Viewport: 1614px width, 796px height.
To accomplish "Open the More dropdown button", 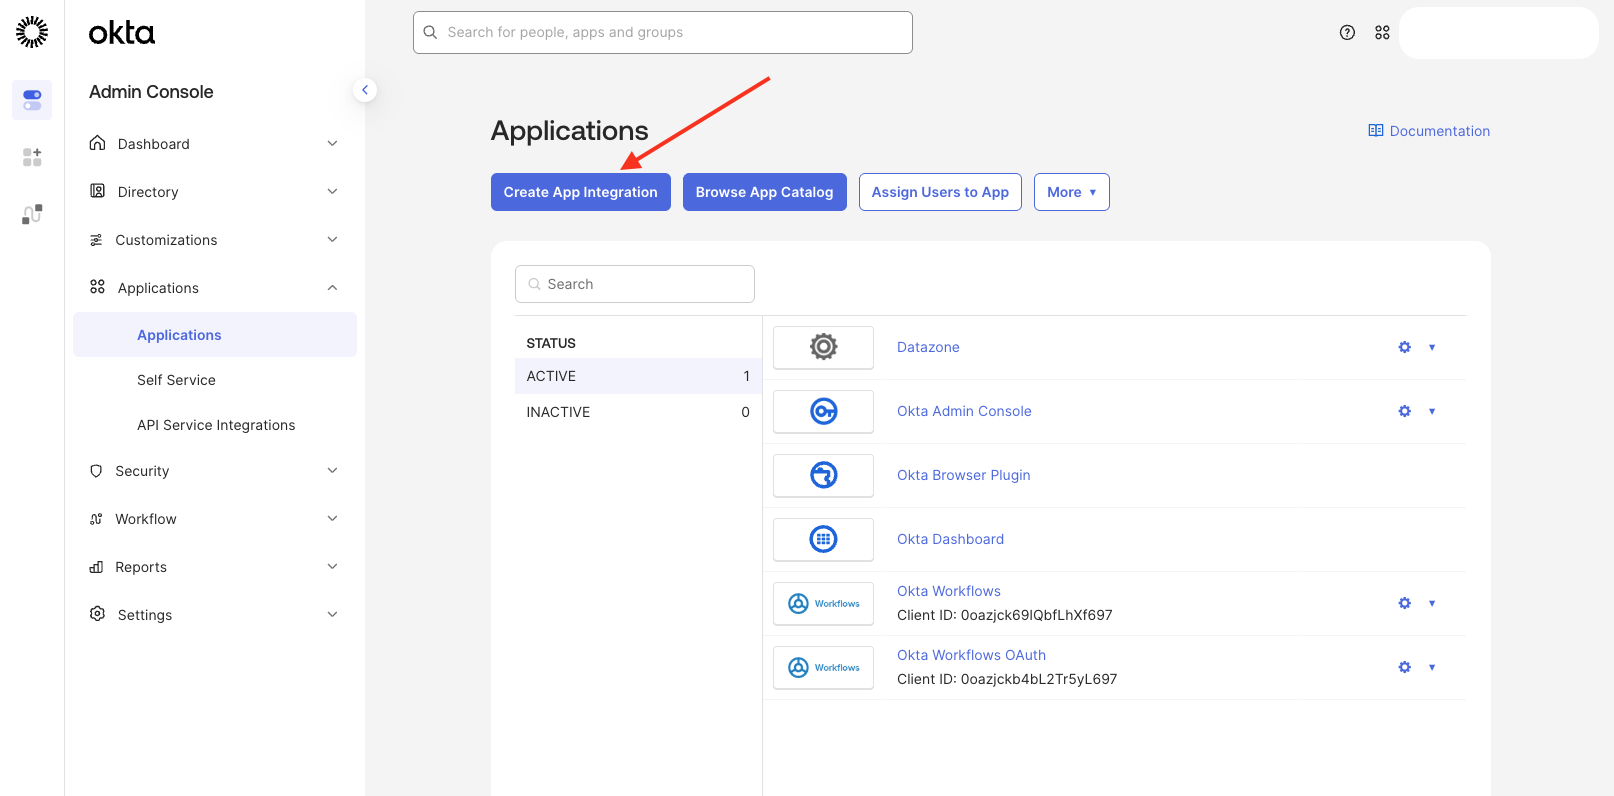I will click(1071, 192).
